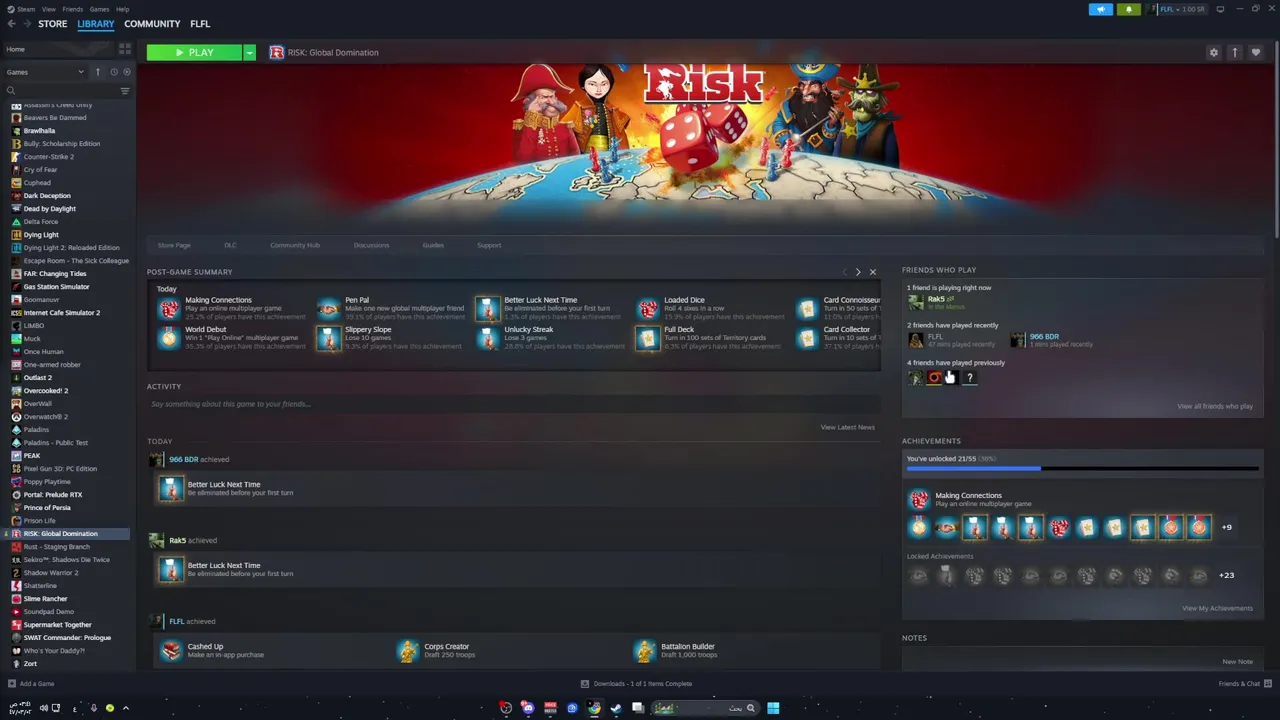
Task: Open the announcements megaphone icon
Action: click(x=1100, y=9)
